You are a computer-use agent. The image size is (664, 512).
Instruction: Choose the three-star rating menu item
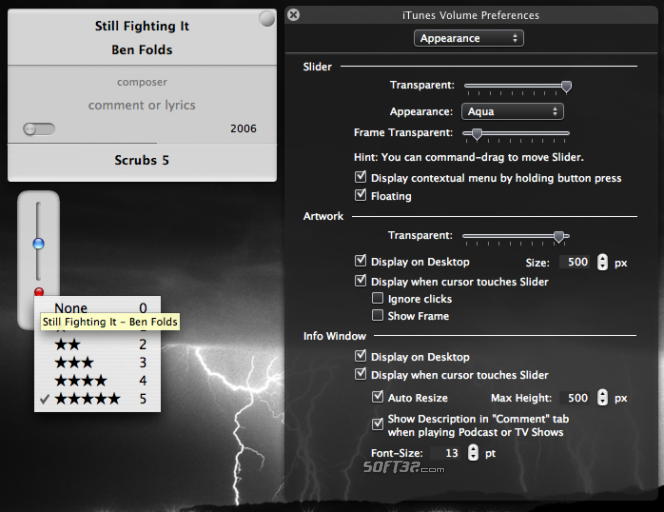point(75,362)
